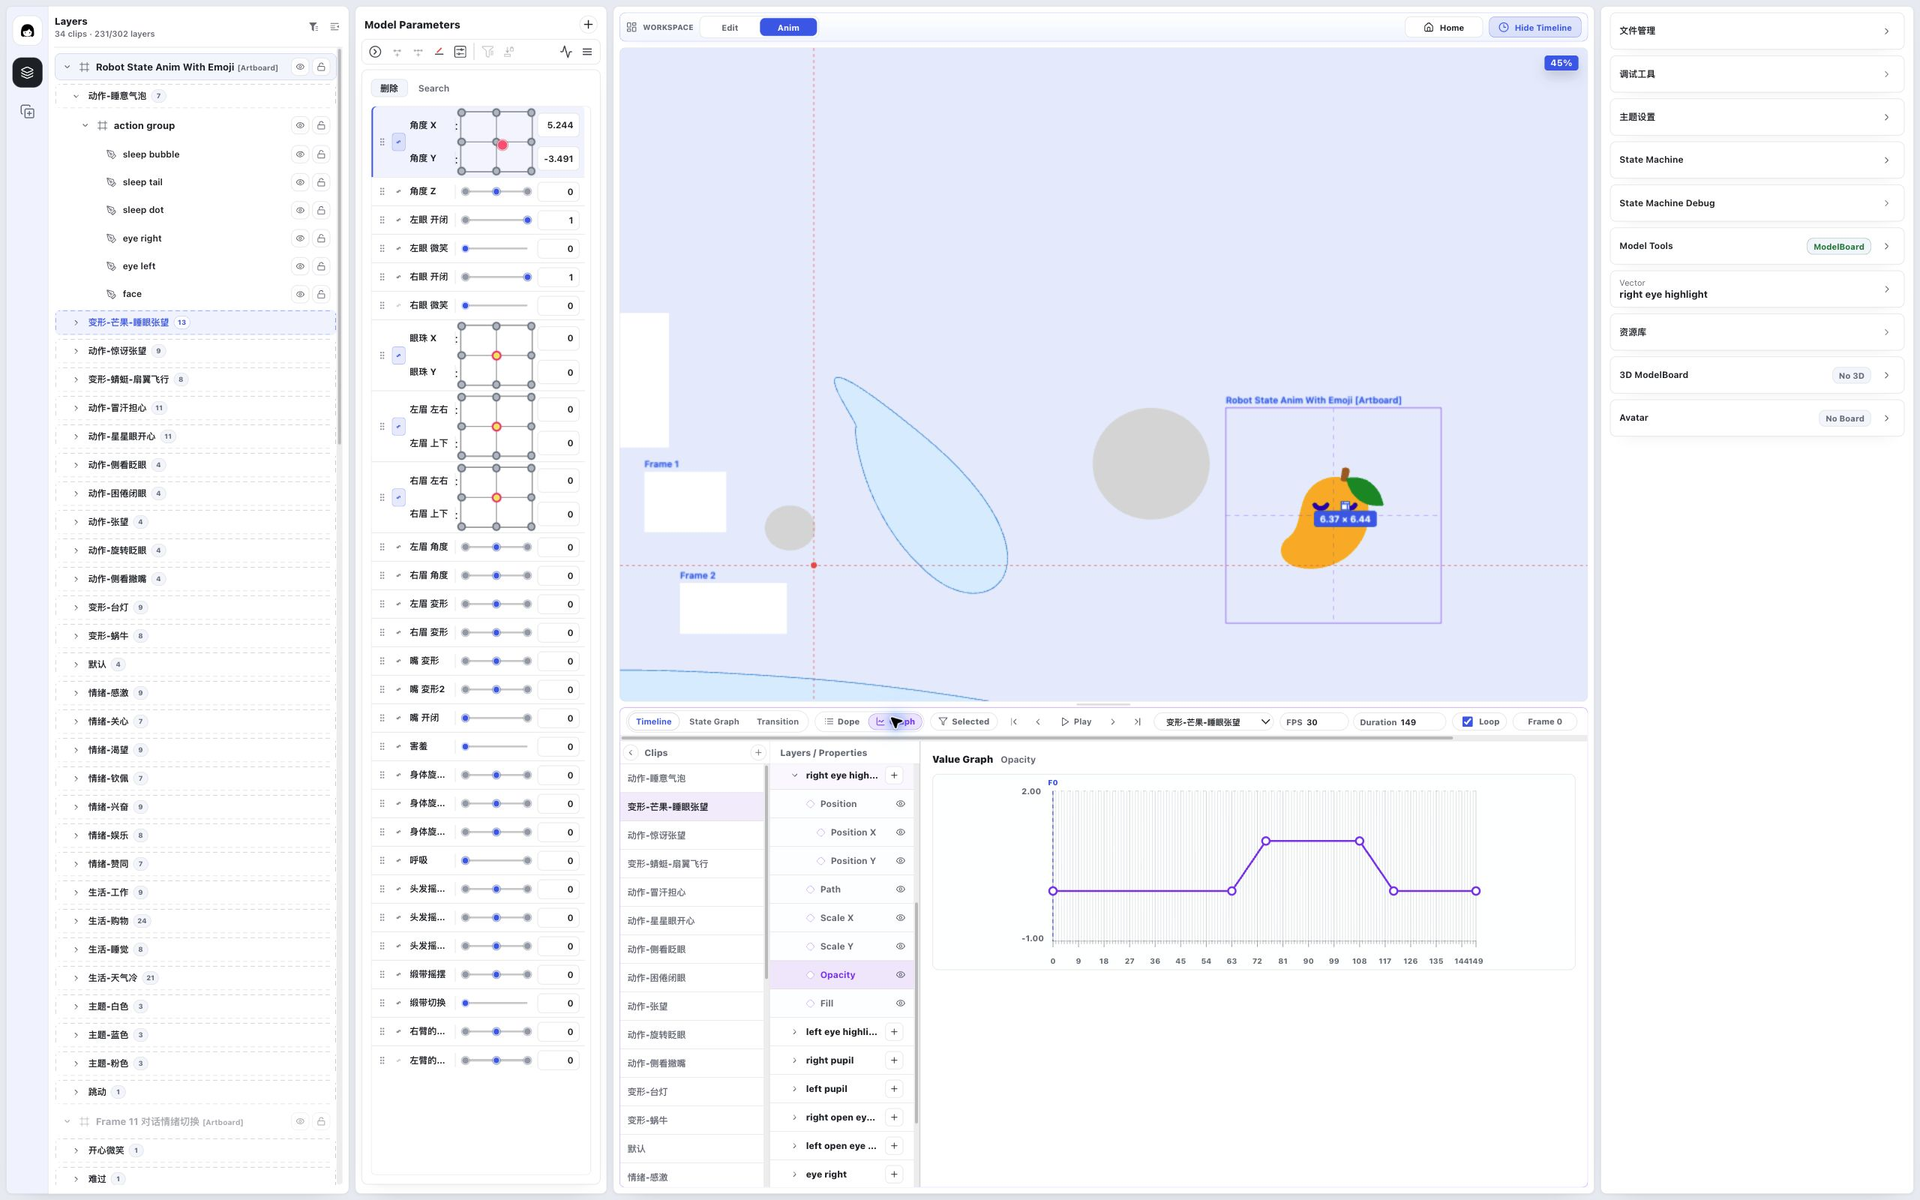1920x1200 pixels.
Task: Jump to the last frame of the timeline
Action: [1137, 722]
